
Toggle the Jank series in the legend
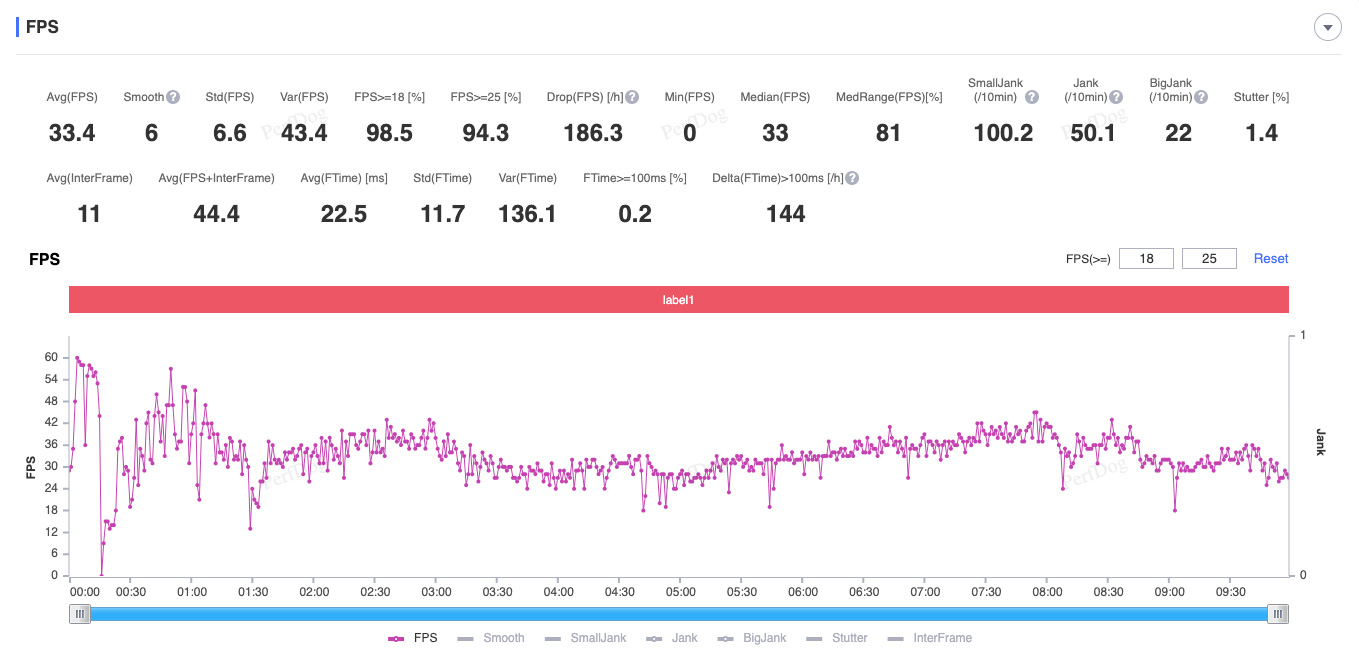coord(672,638)
